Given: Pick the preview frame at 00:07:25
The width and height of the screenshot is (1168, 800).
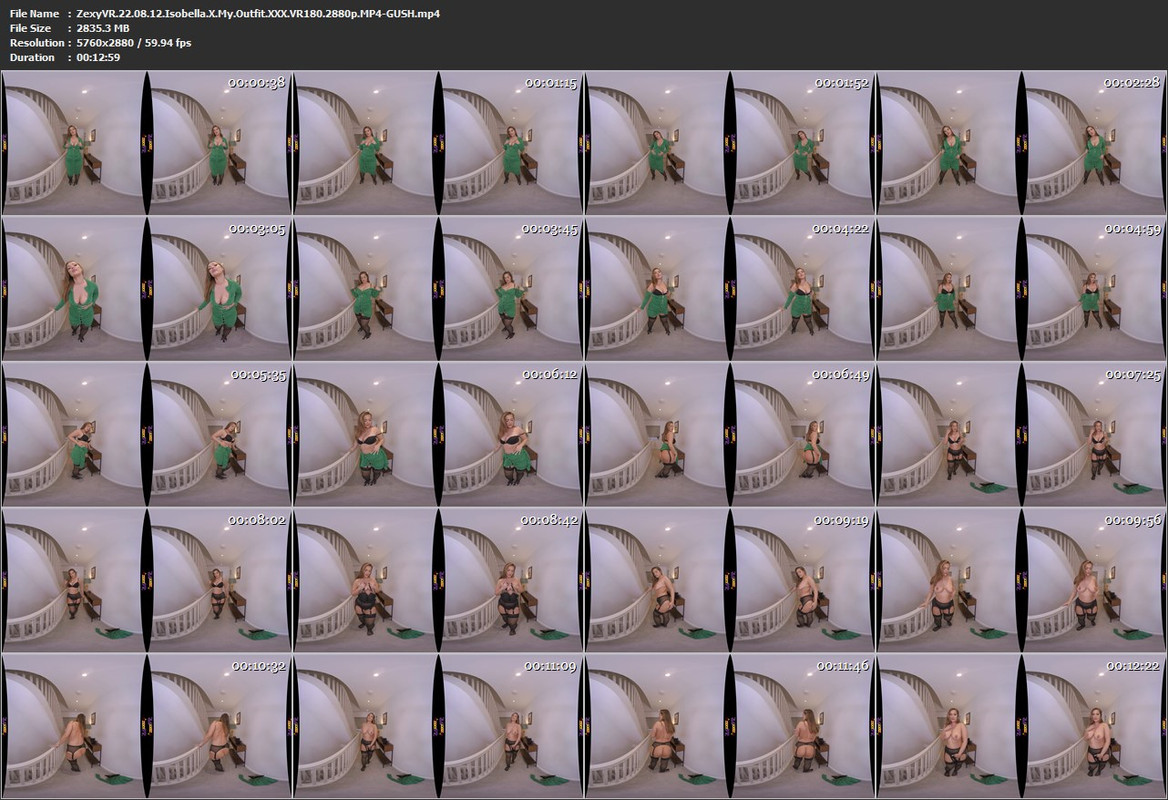Looking at the screenshot, I should [1022, 434].
